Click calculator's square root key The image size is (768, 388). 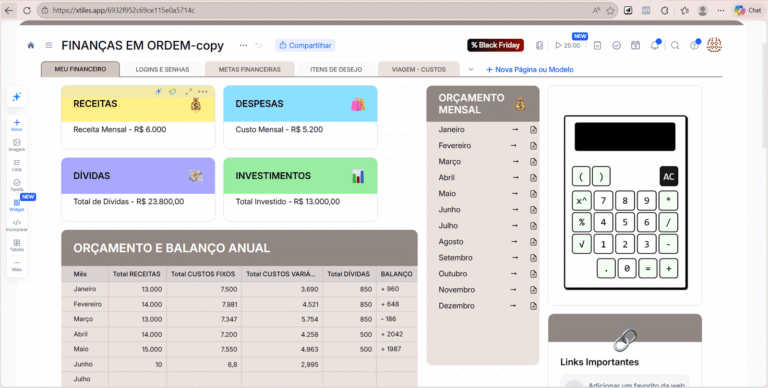coord(581,244)
